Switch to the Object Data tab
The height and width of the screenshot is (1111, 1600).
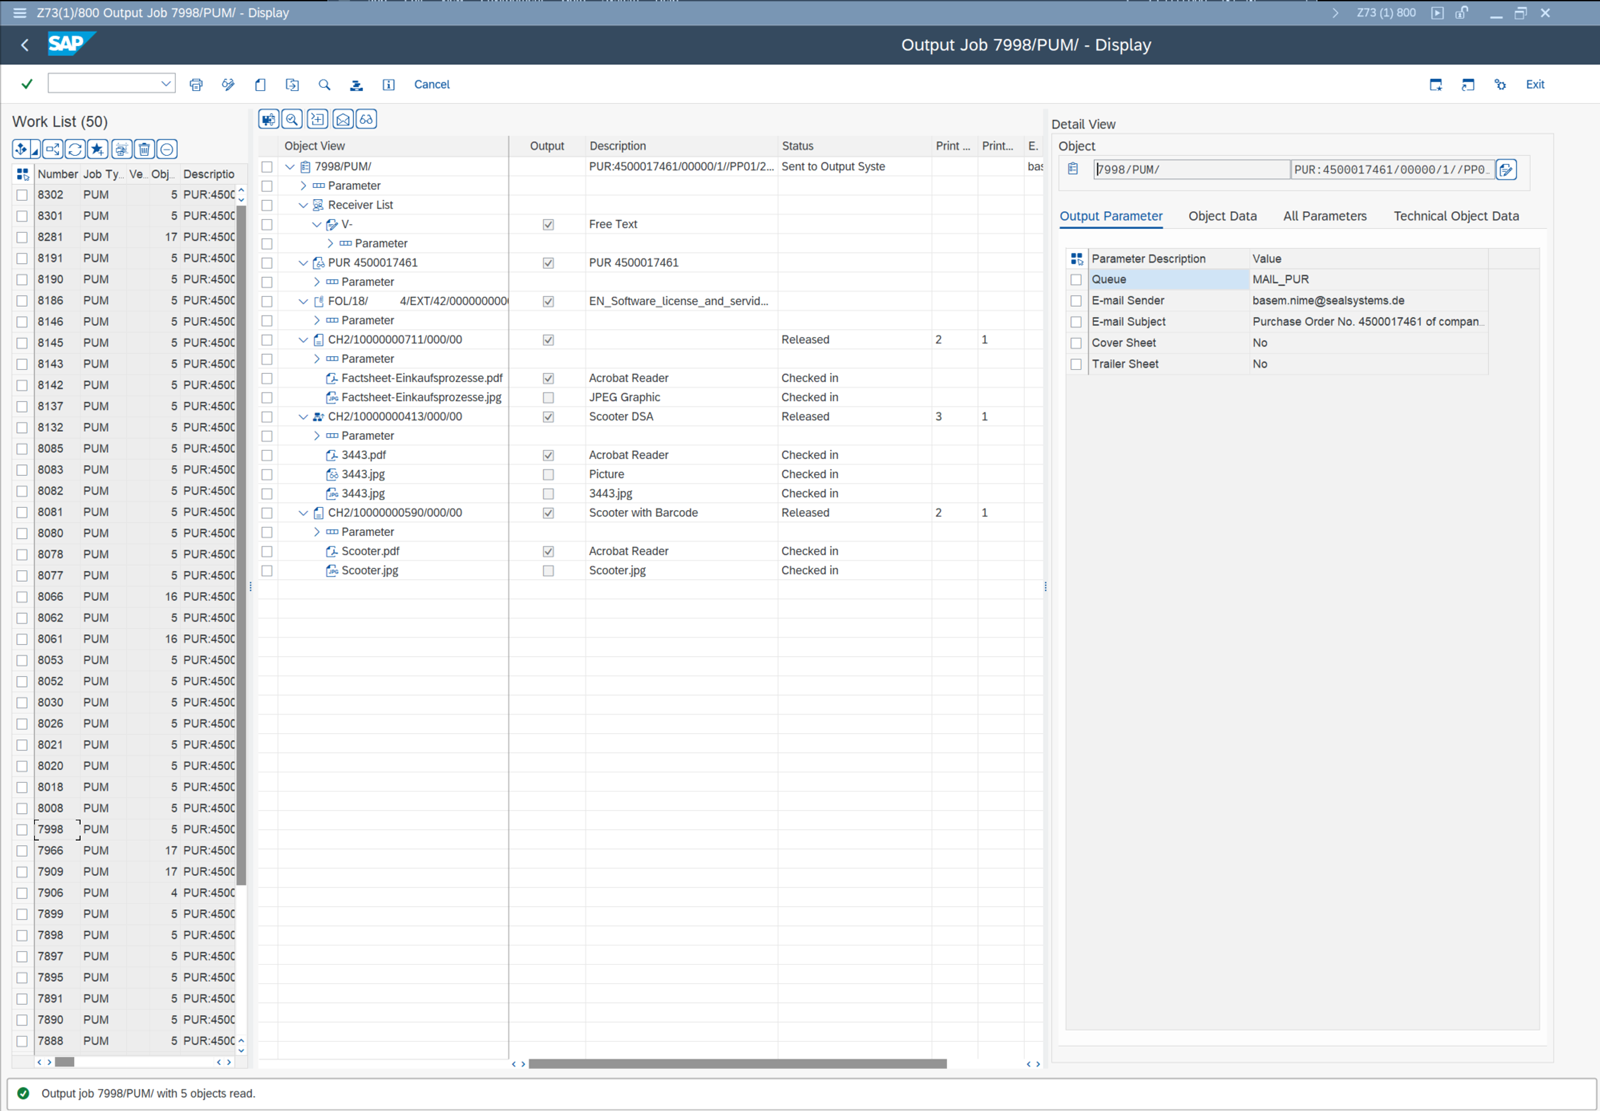[1222, 216]
